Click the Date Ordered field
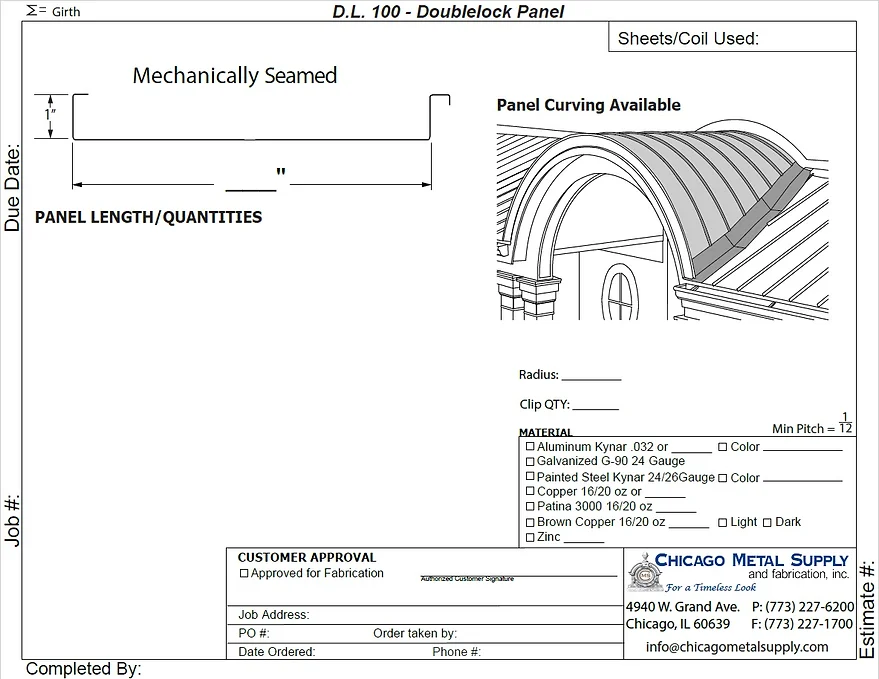The image size is (879, 679). pyautogui.click(x=328, y=652)
